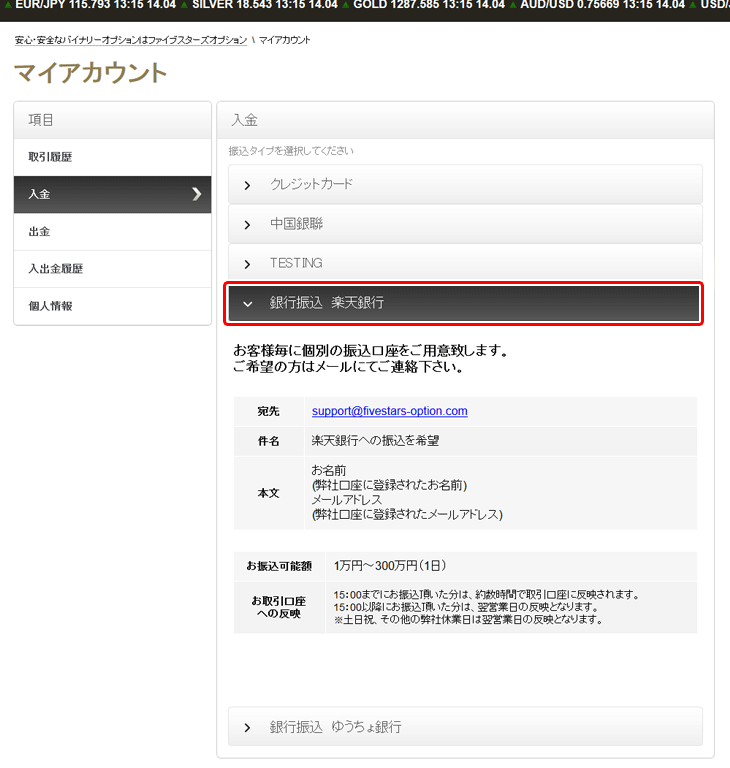730x768 pixels.
Task: Click the ご希望の方はメールにてご連絡下さい text line
Action: [349, 367]
